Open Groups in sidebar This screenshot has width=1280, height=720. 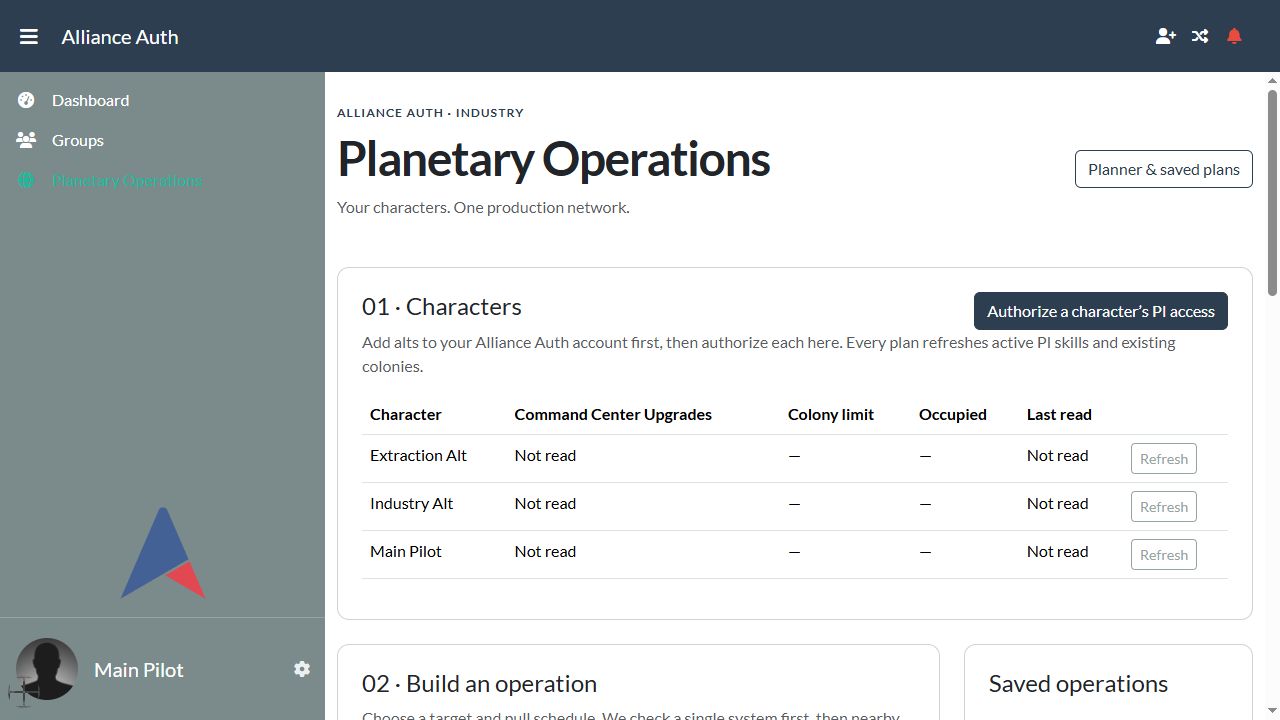[78, 140]
